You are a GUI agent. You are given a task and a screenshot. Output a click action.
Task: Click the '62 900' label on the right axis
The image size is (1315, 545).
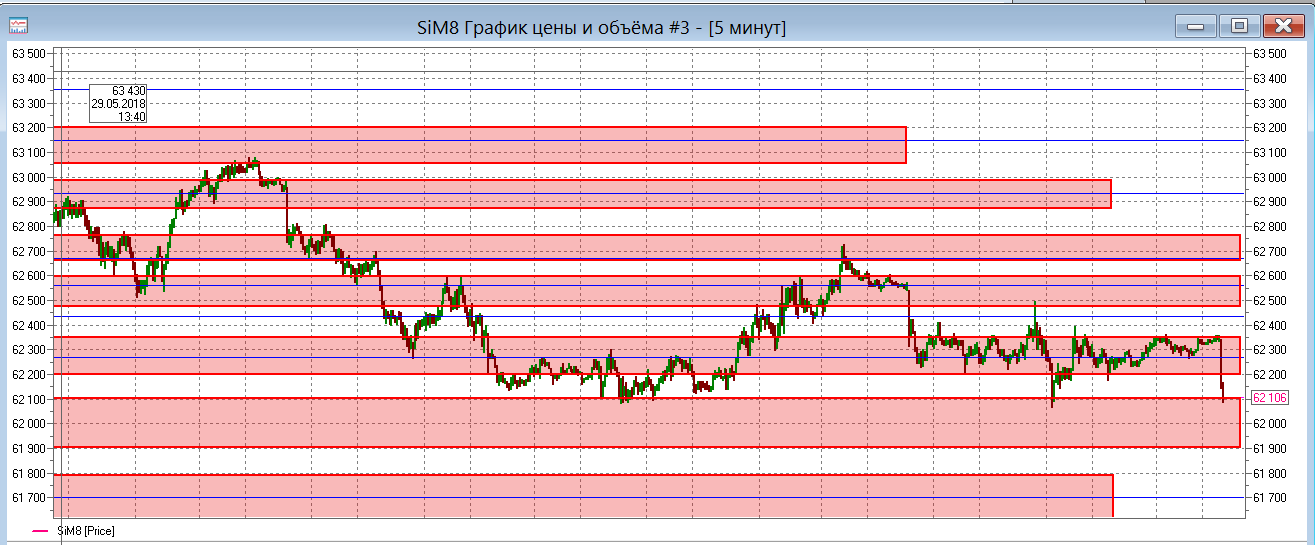pos(1271,201)
